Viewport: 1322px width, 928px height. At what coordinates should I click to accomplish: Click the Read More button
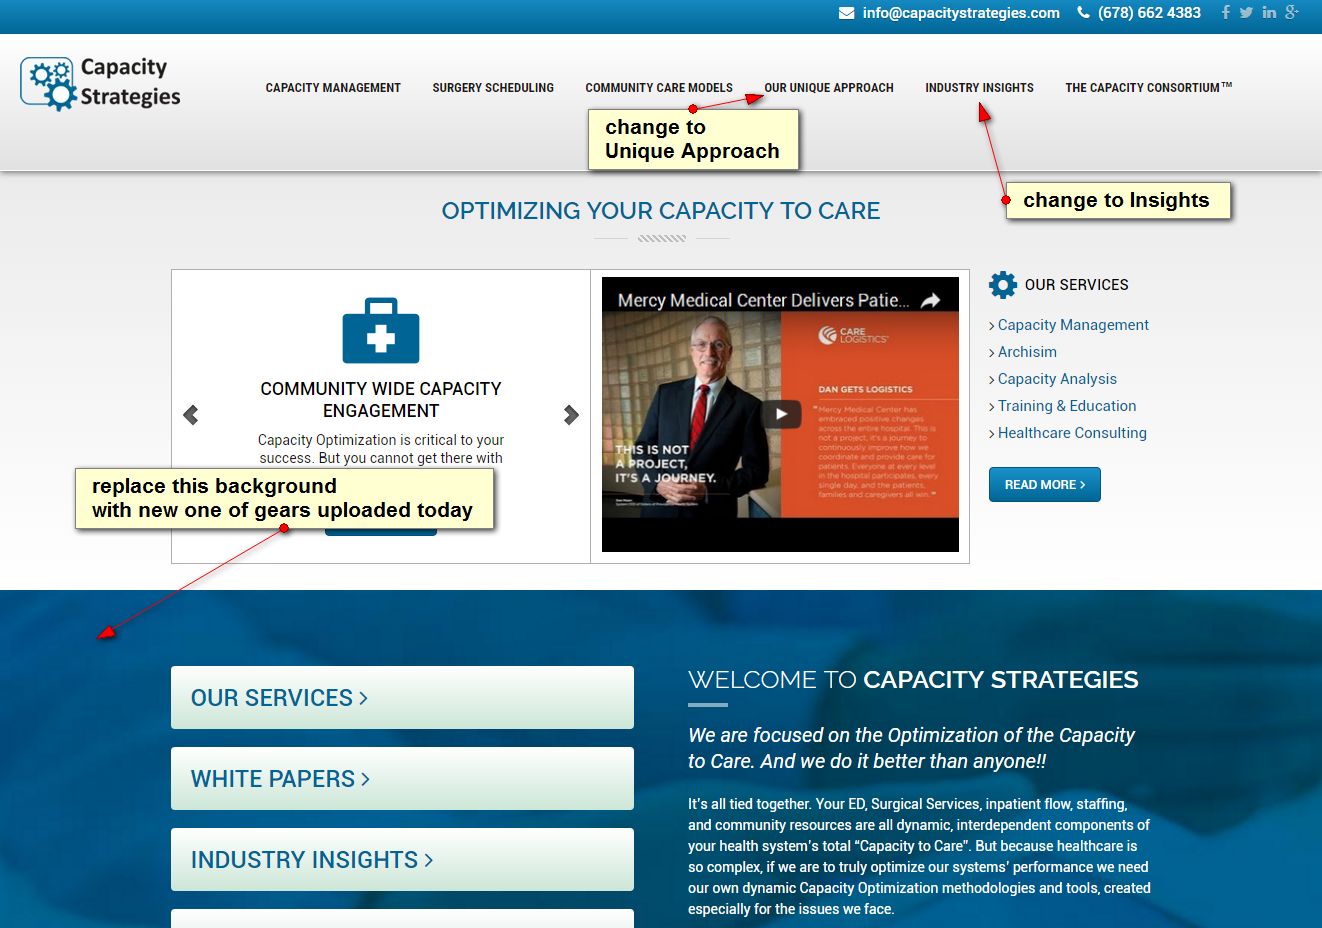click(x=1045, y=484)
